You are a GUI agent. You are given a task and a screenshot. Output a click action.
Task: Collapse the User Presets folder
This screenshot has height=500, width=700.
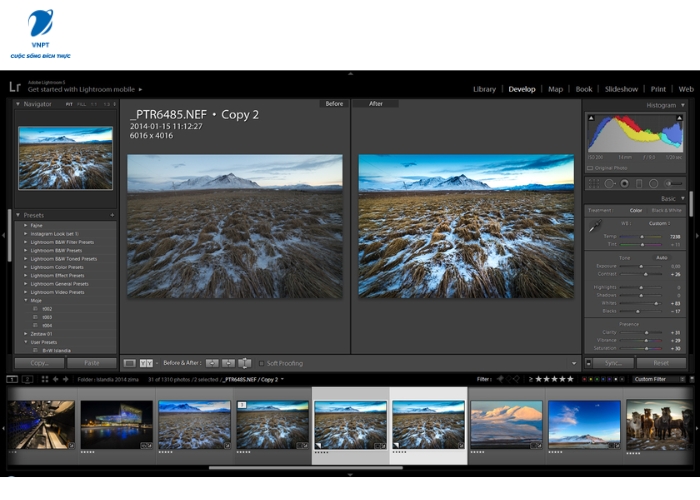tap(25, 342)
